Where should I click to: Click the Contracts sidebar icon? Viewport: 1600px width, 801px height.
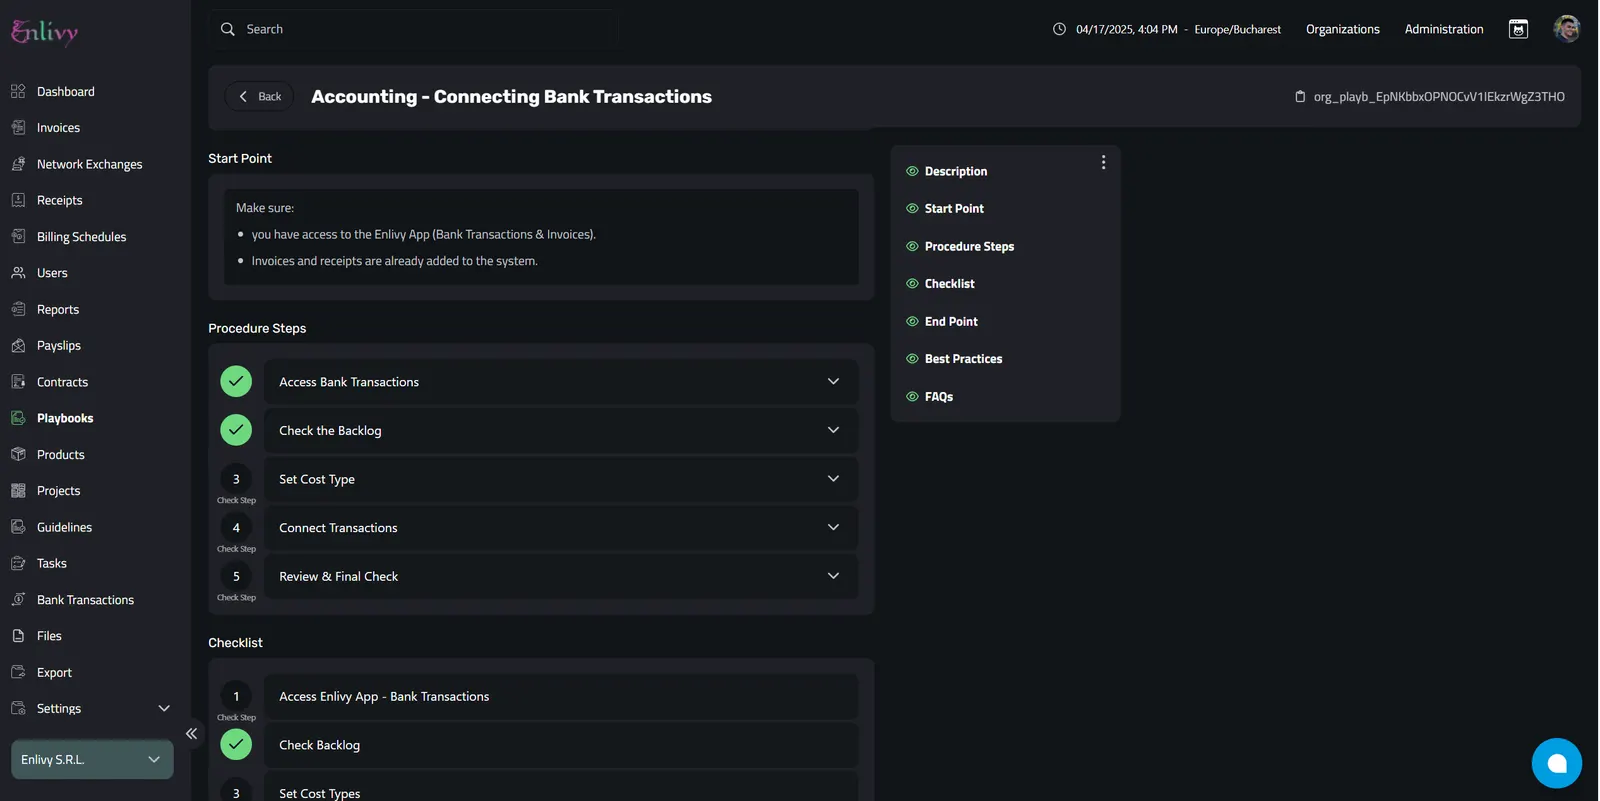pyautogui.click(x=18, y=382)
